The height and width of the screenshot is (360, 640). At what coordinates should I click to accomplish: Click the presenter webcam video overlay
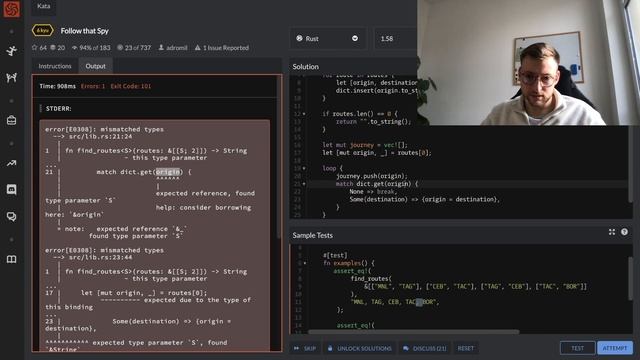point(529,62)
